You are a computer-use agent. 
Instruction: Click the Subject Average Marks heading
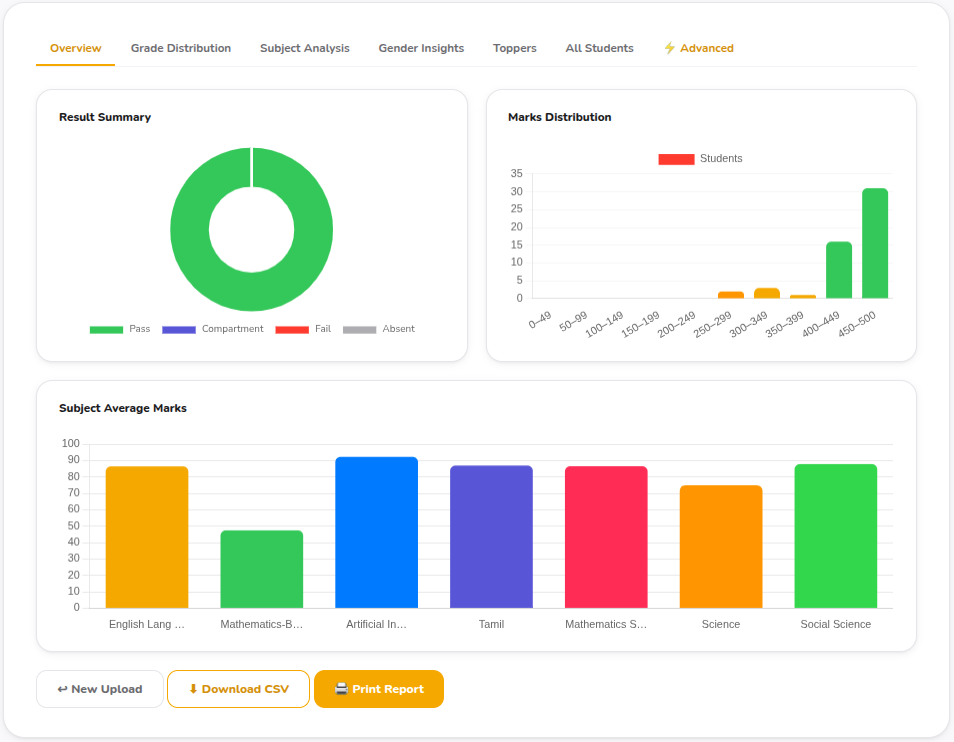point(123,408)
